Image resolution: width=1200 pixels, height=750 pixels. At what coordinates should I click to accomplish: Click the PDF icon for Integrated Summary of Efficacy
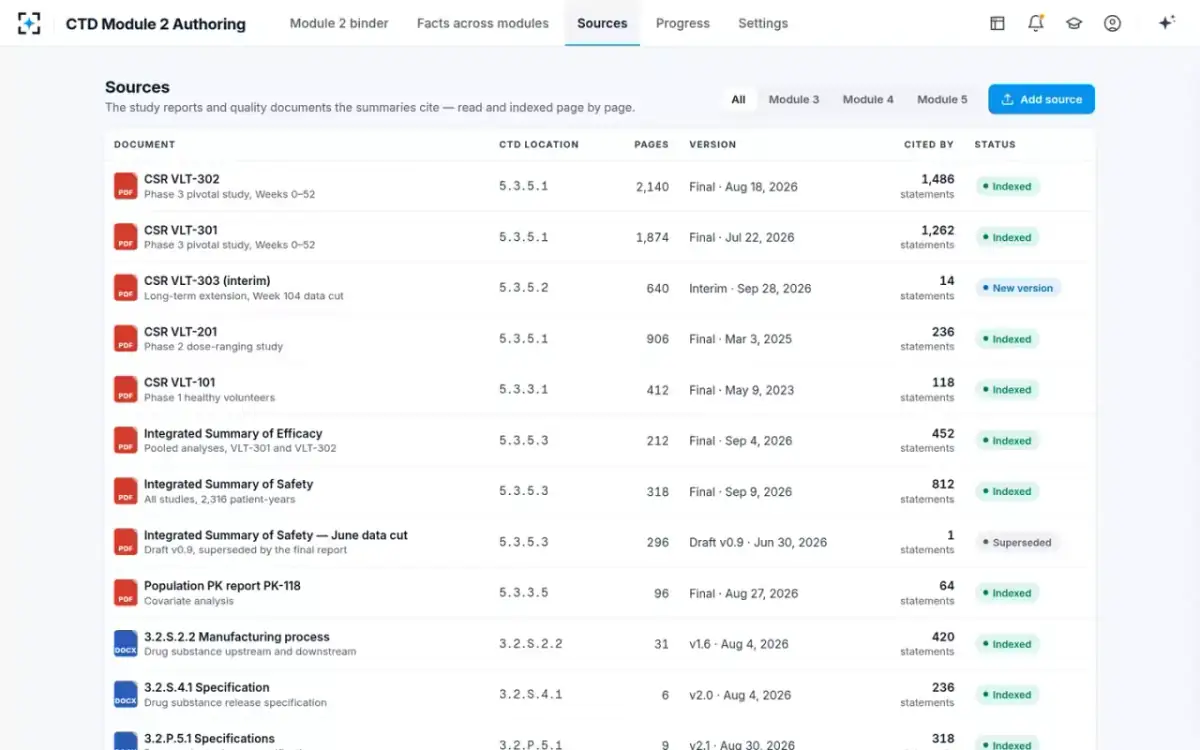point(125,441)
